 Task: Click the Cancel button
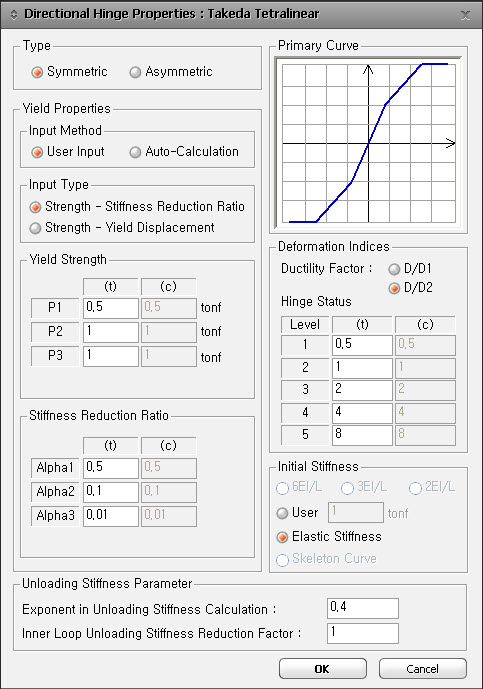point(422,669)
